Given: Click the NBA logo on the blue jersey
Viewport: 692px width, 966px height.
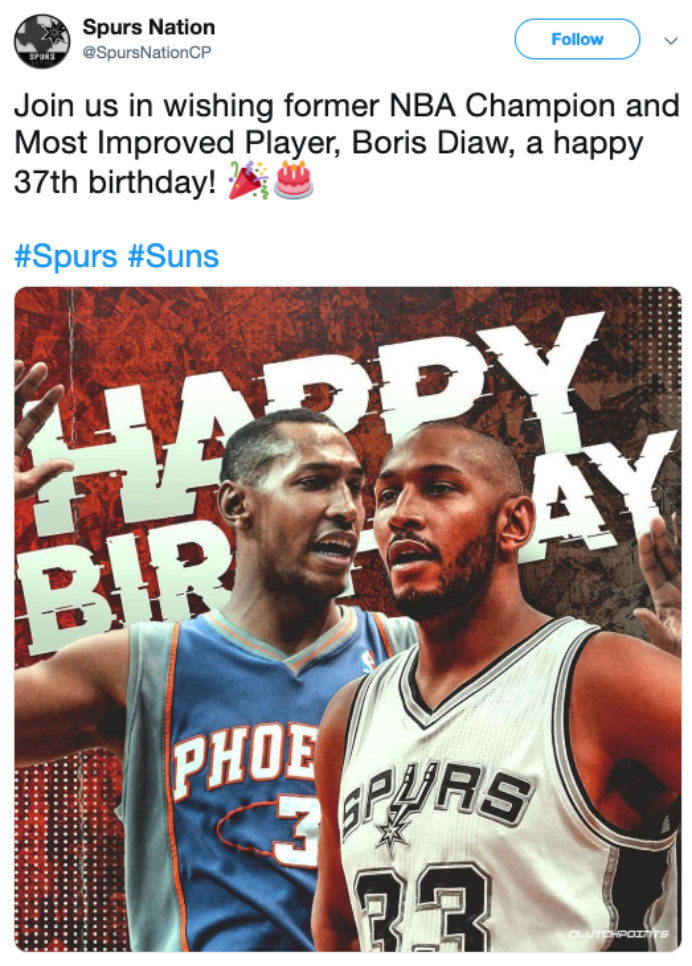Looking at the screenshot, I should 368,661.
